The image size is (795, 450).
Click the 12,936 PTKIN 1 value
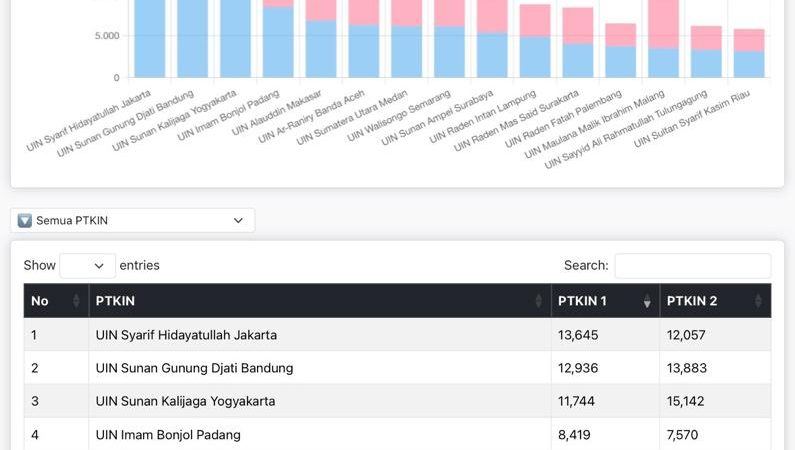578,368
